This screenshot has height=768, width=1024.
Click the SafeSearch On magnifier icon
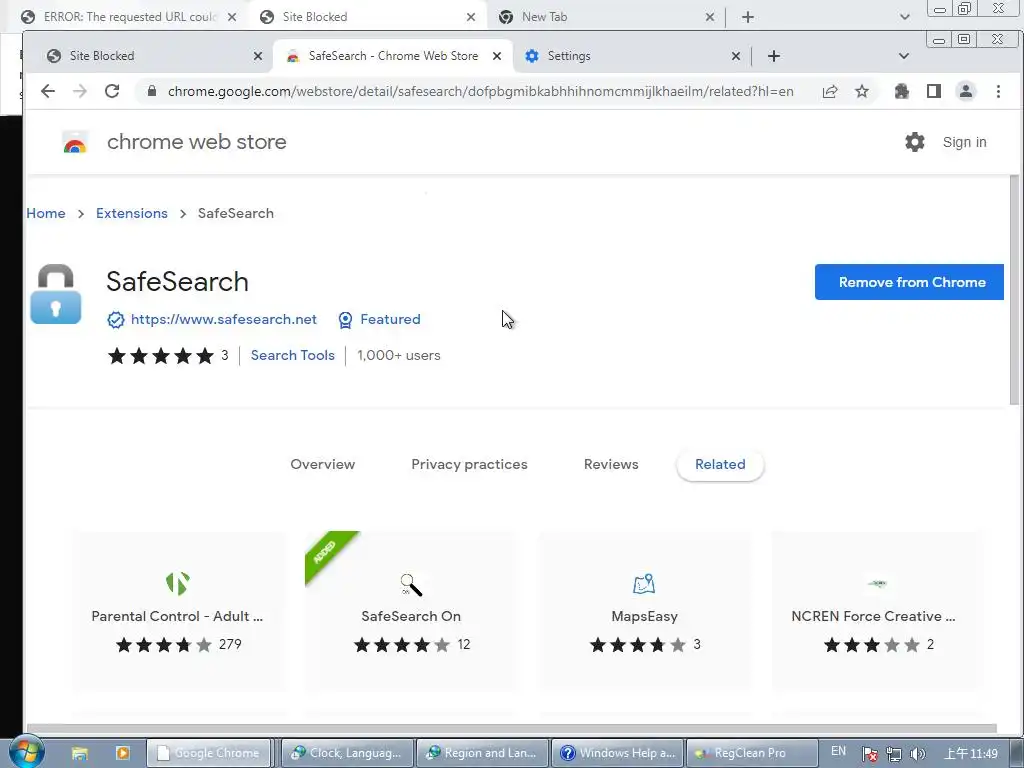click(x=411, y=584)
